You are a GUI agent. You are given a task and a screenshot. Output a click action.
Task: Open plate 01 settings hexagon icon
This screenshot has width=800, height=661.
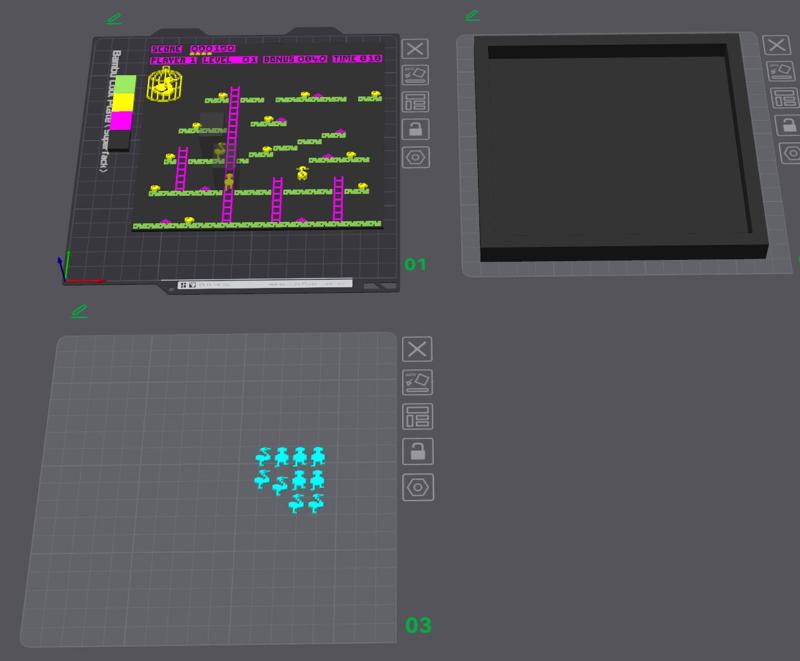tap(415, 157)
